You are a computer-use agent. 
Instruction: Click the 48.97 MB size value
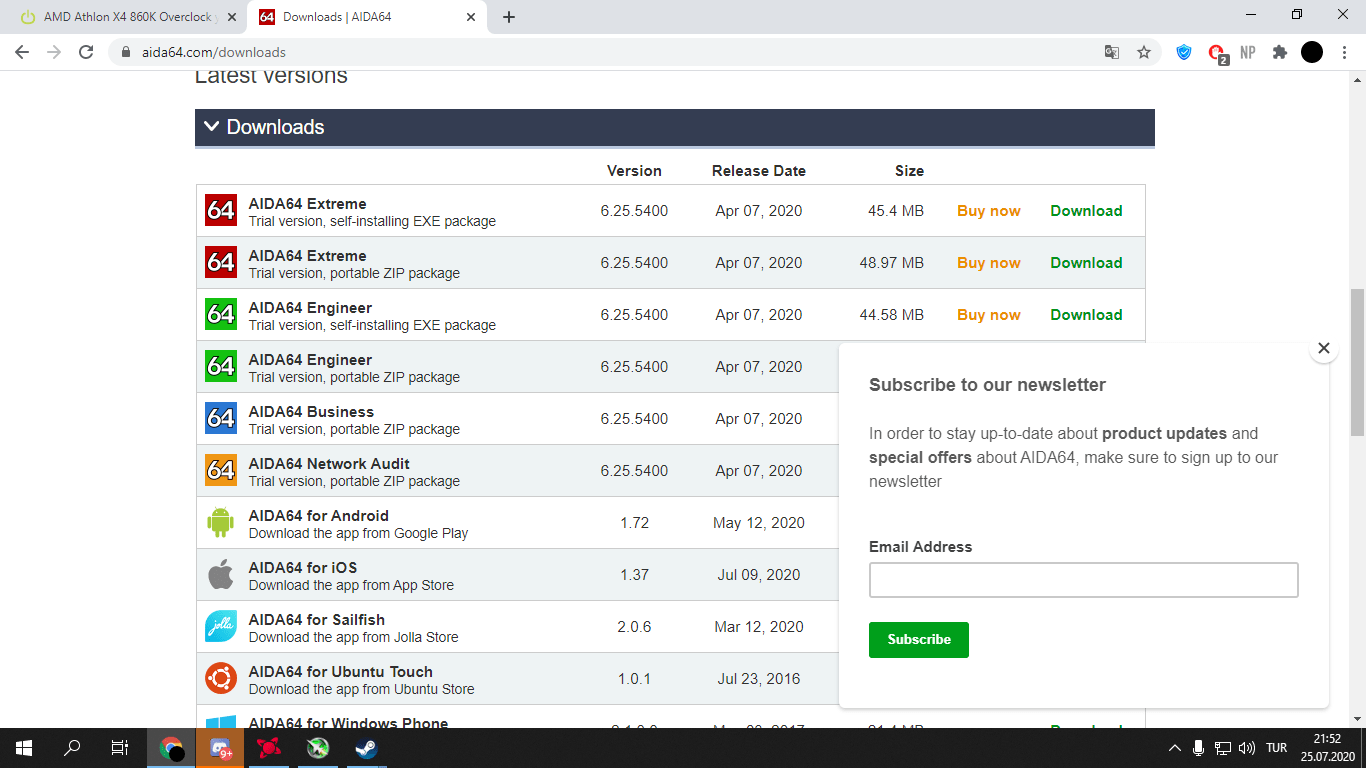[892, 263]
